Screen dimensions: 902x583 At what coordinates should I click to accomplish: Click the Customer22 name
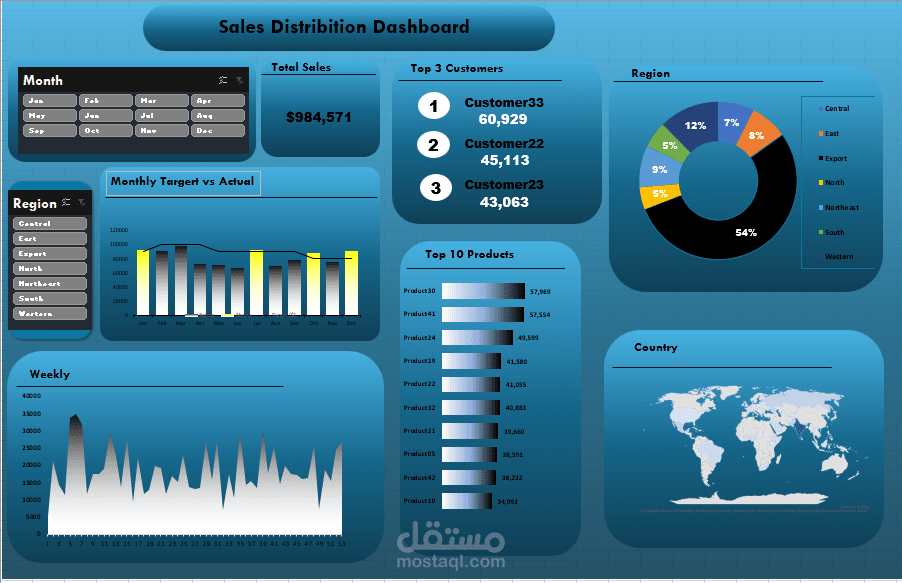pos(504,143)
